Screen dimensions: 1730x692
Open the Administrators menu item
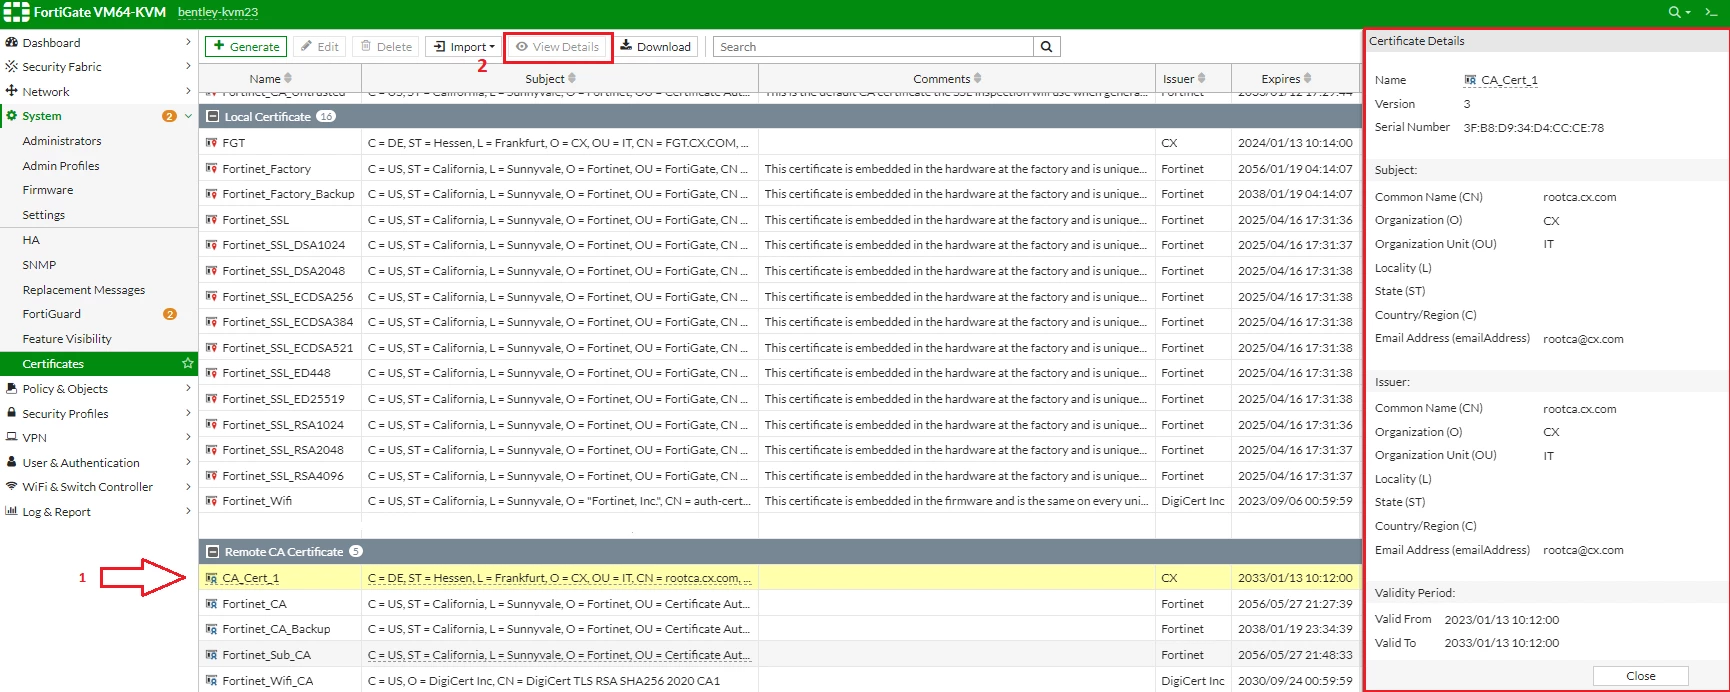coord(62,141)
